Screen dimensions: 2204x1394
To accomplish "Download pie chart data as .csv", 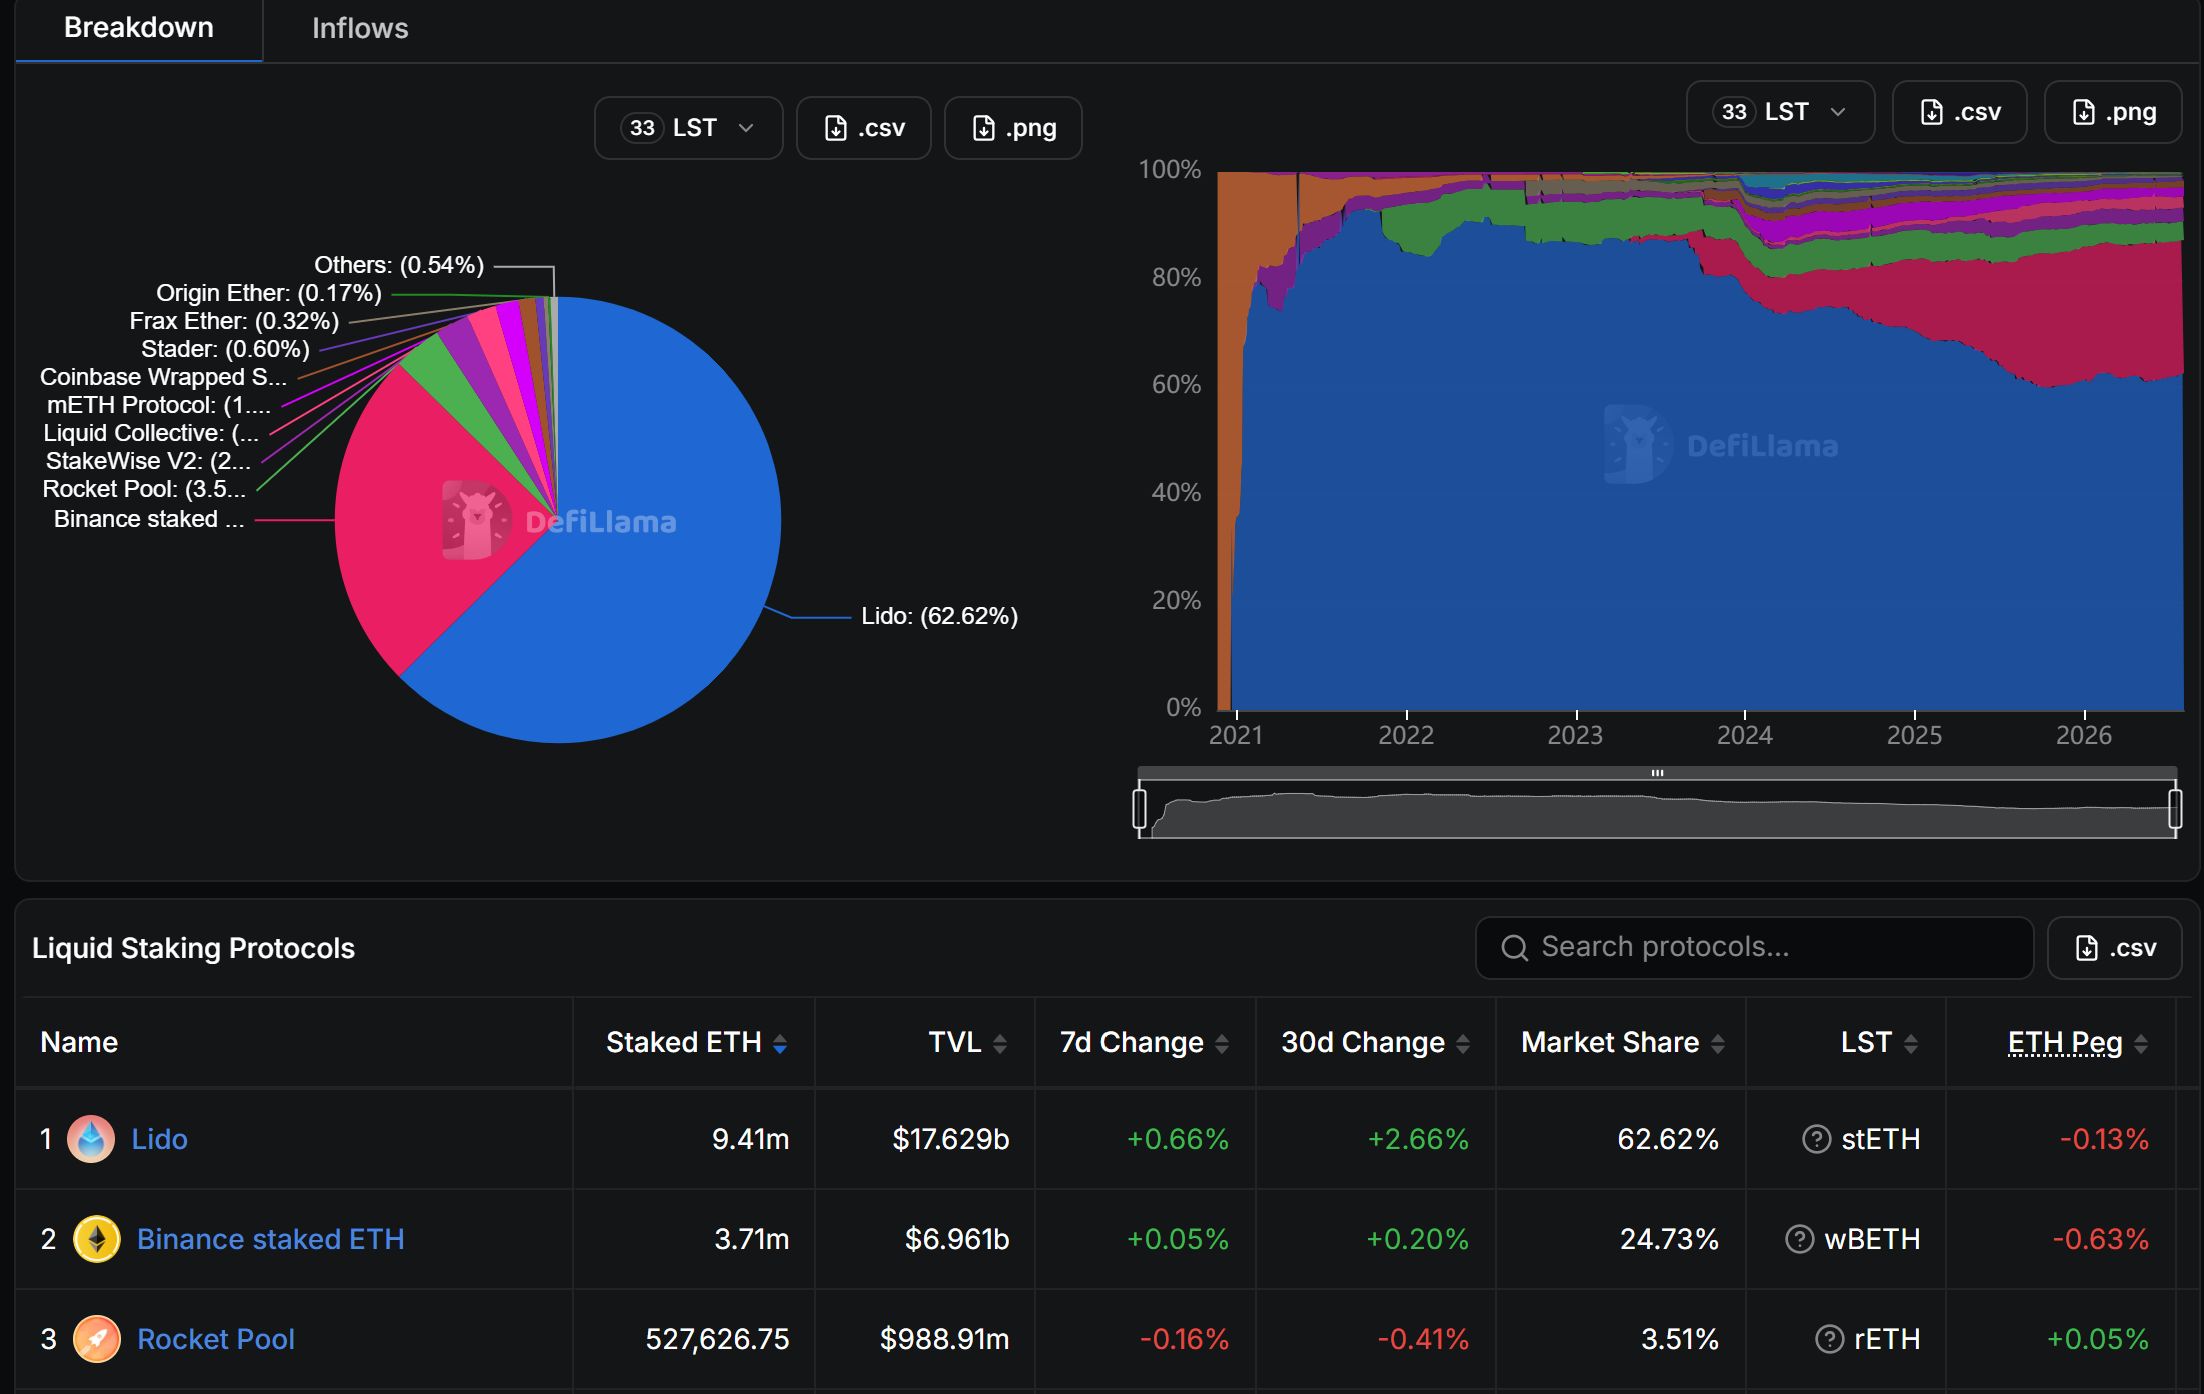I will pyautogui.click(x=864, y=128).
